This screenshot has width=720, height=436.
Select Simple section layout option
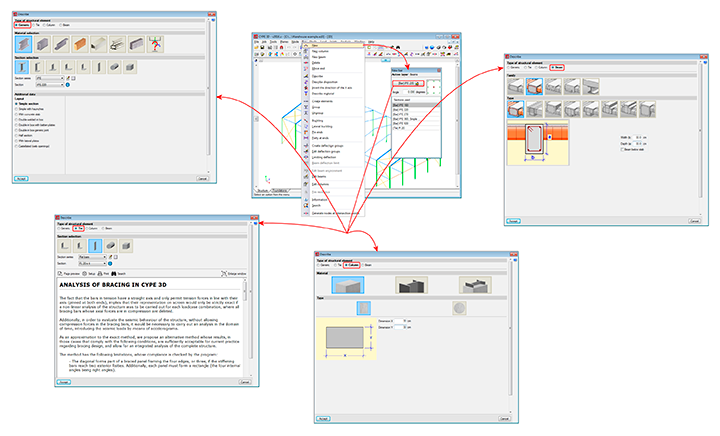pyautogui.click(x=27, y=104)
